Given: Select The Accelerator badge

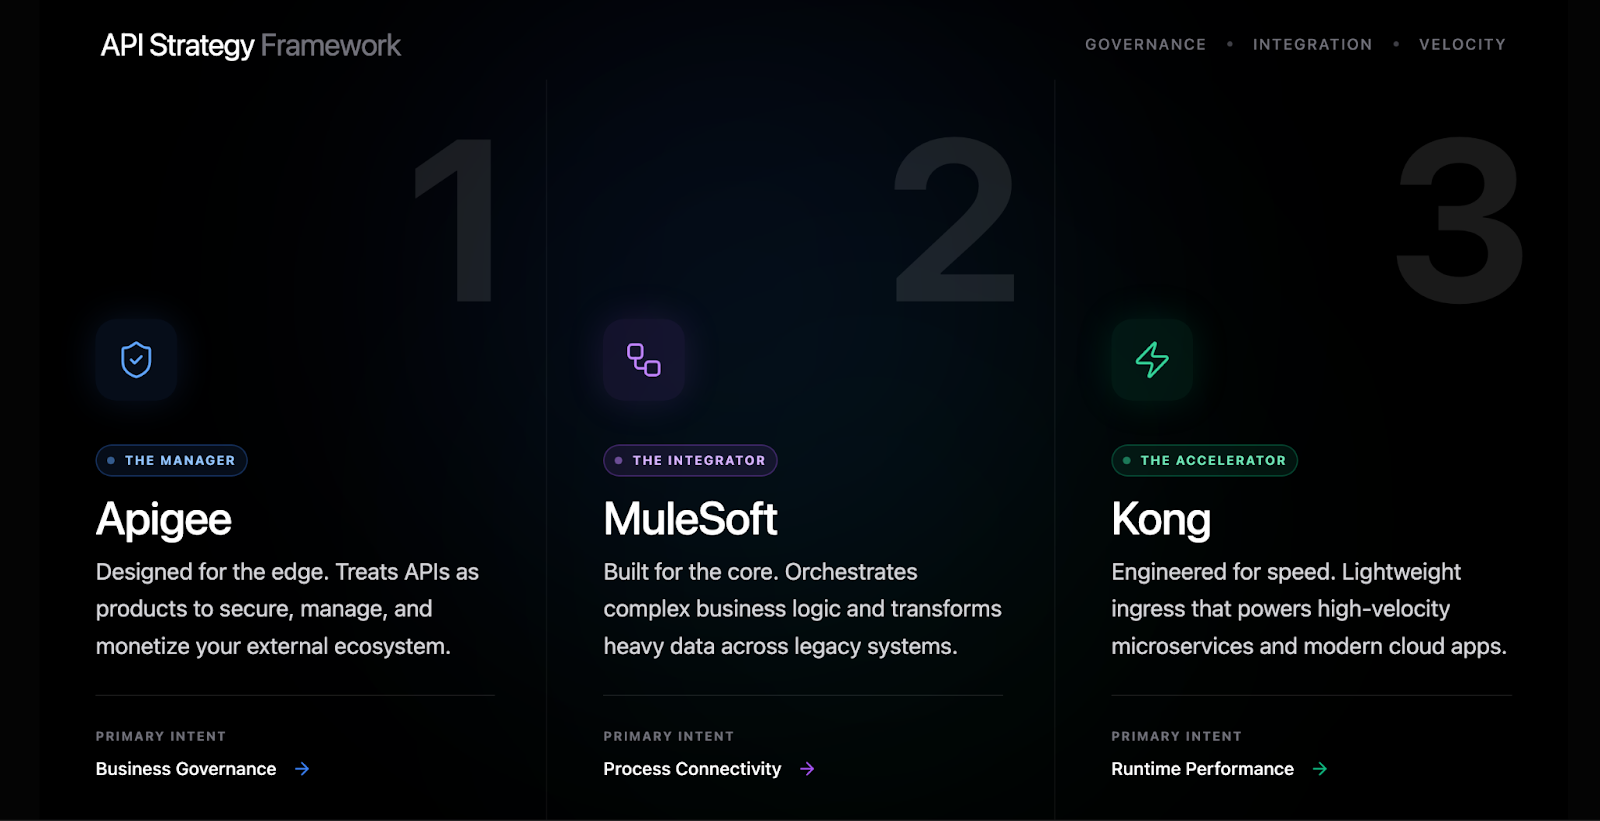Looking at the screenshot, I should click(1204, 460).
